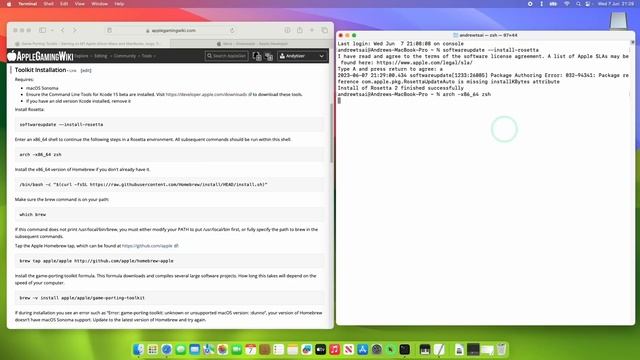Open Messages from the Dock

coord(181,349)
